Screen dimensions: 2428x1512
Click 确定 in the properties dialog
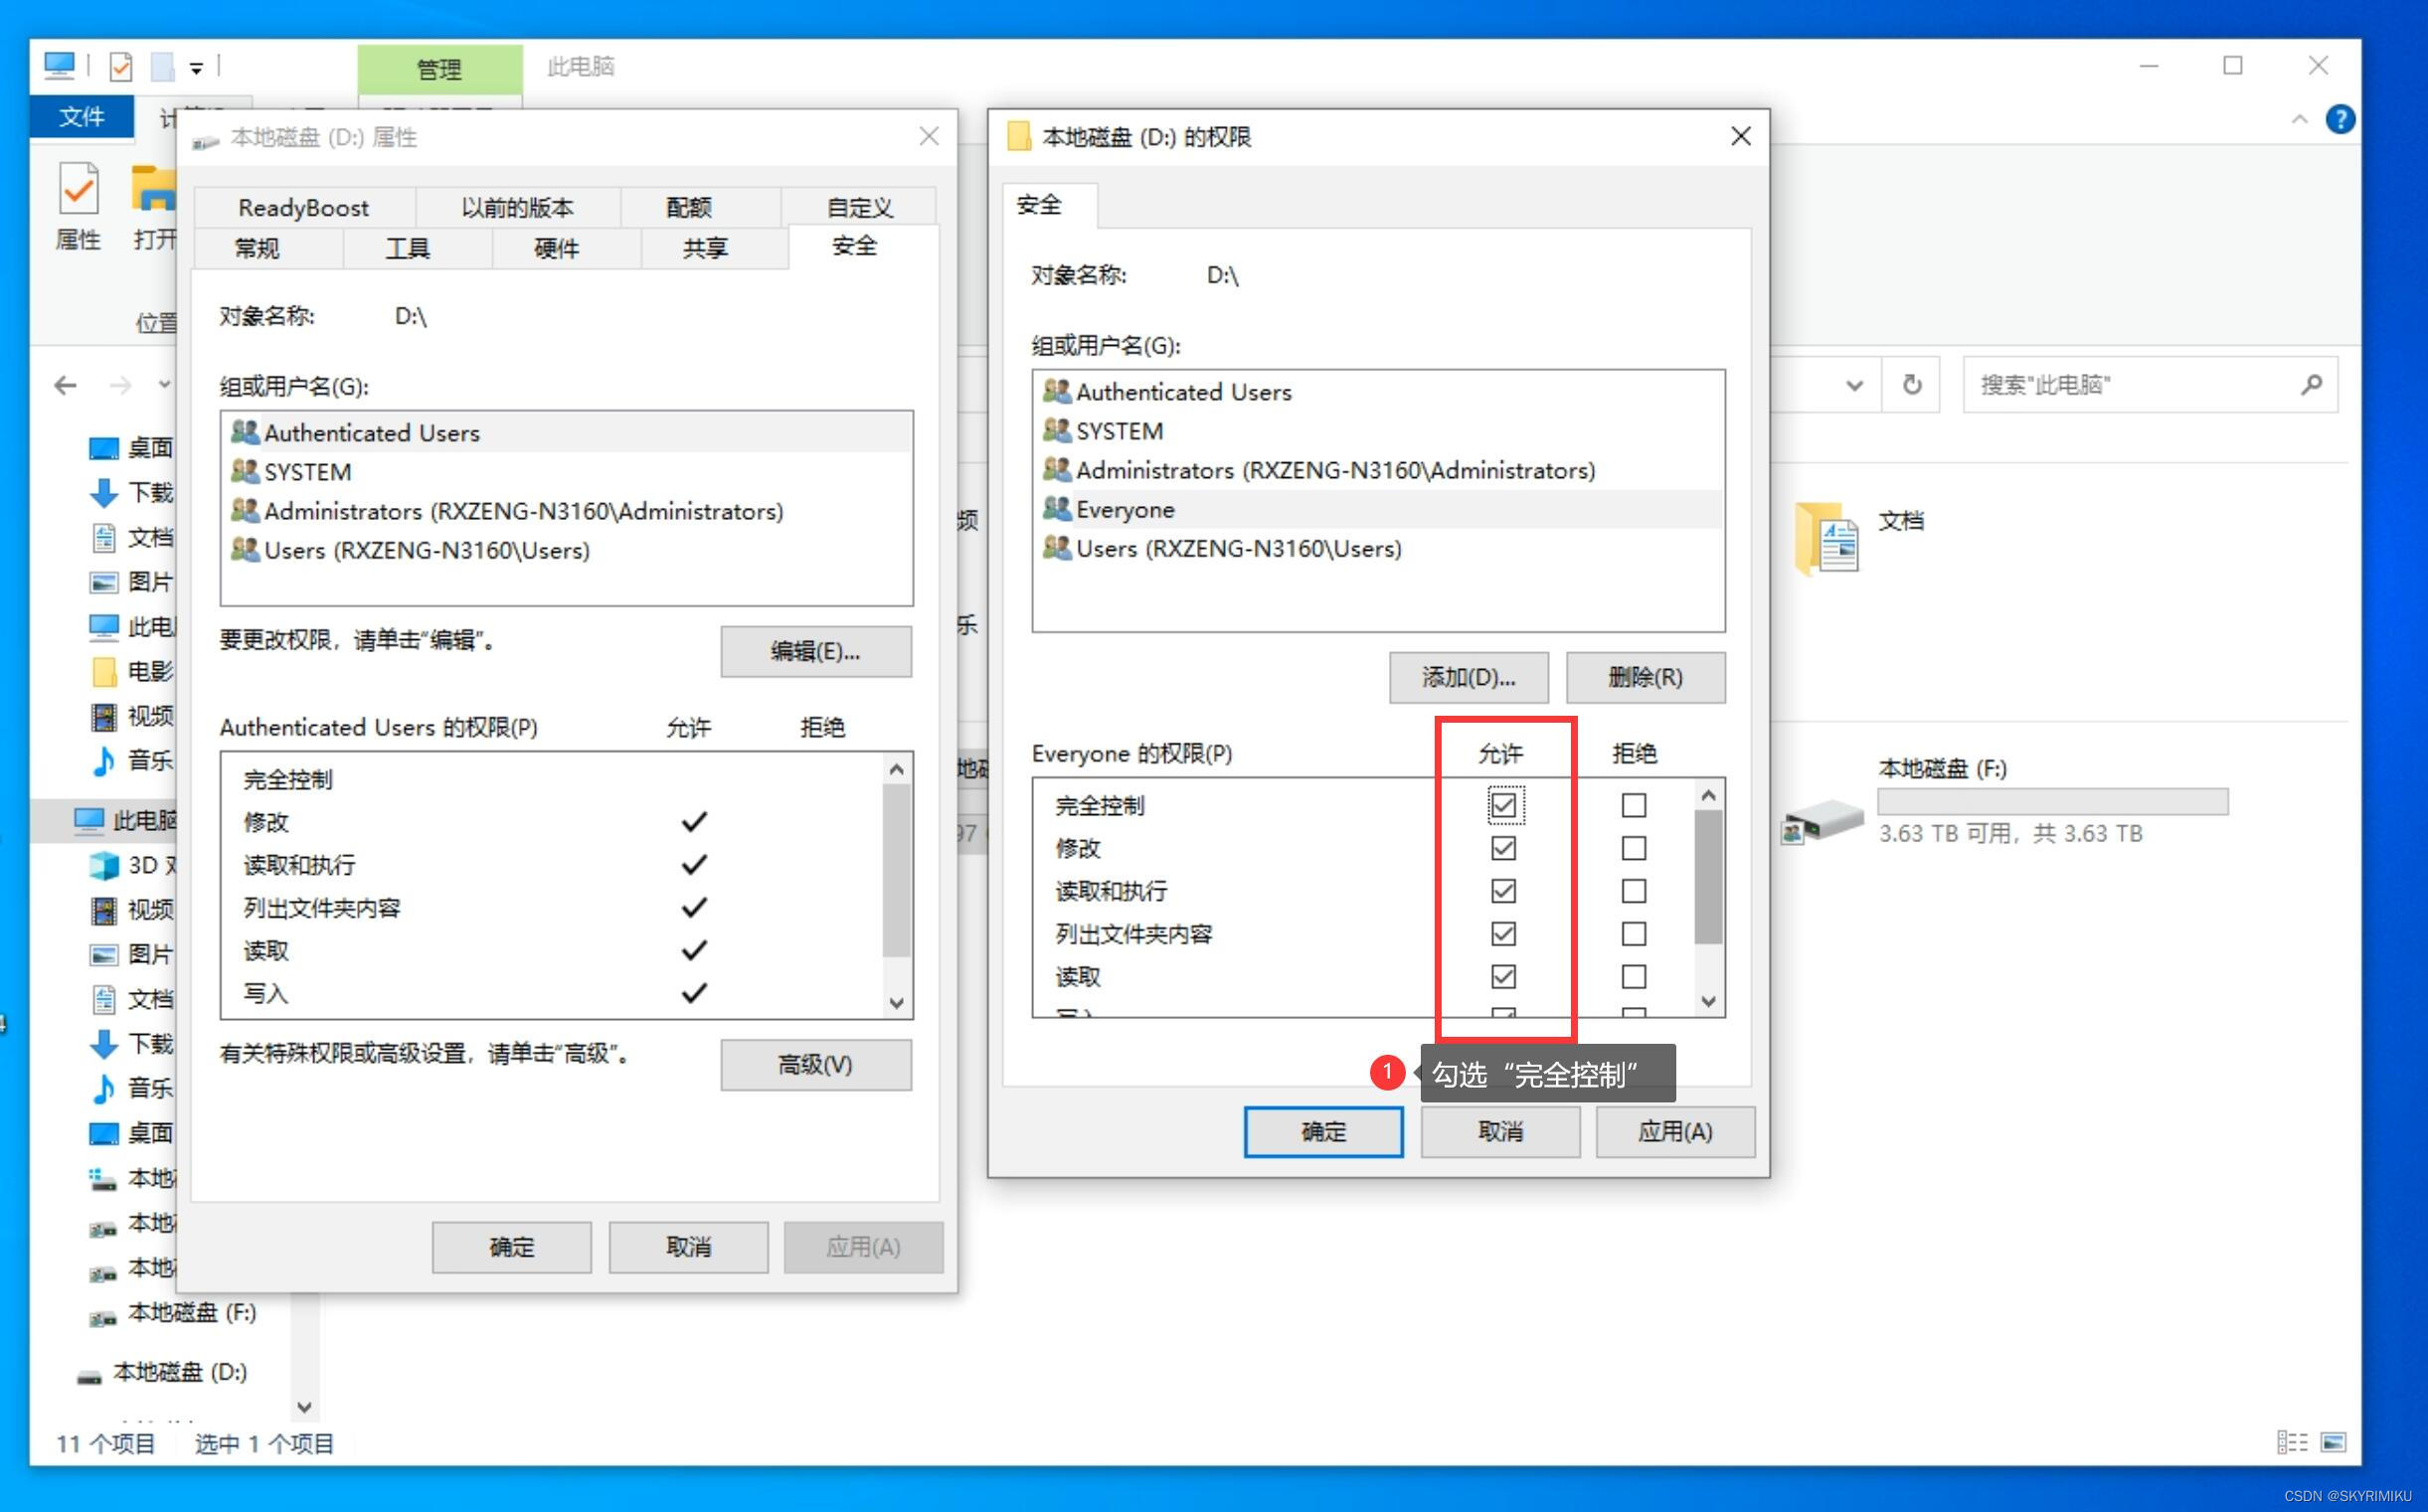tap(511, 1247)
